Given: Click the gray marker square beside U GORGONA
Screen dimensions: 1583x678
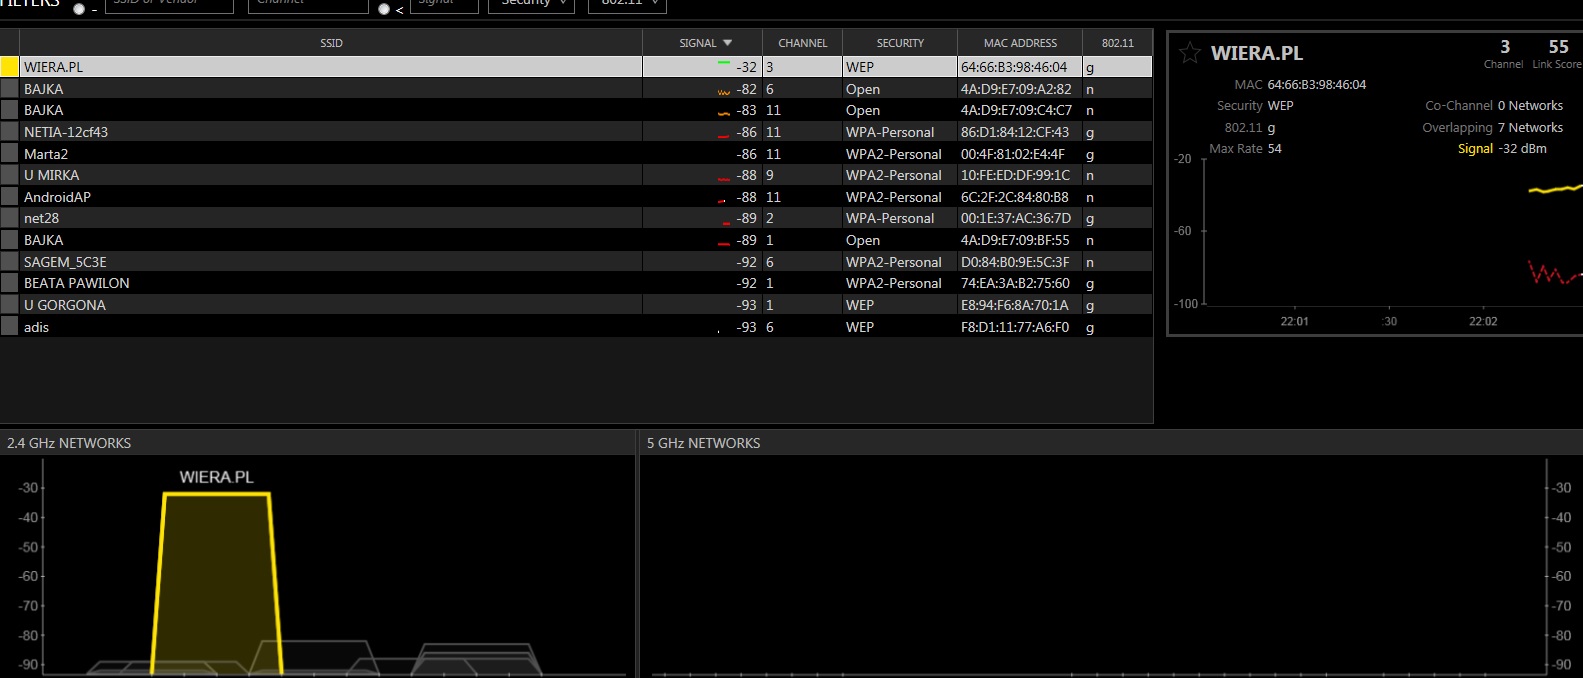Looking at the screenshot, I should coord(10,305).
